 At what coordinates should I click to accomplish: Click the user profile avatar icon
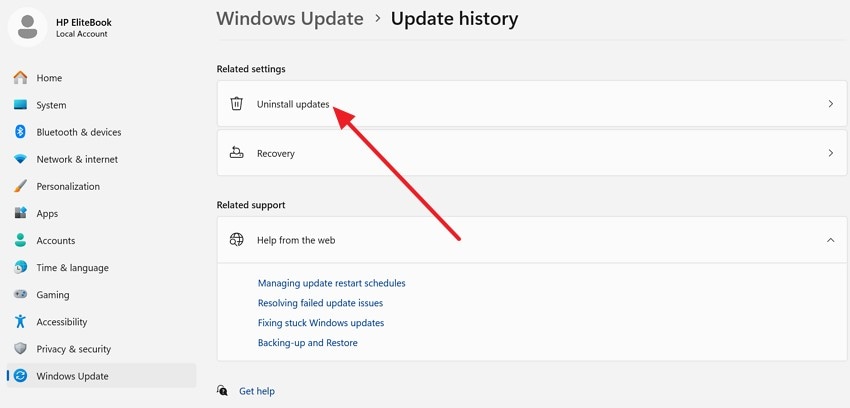pos(27,27)
